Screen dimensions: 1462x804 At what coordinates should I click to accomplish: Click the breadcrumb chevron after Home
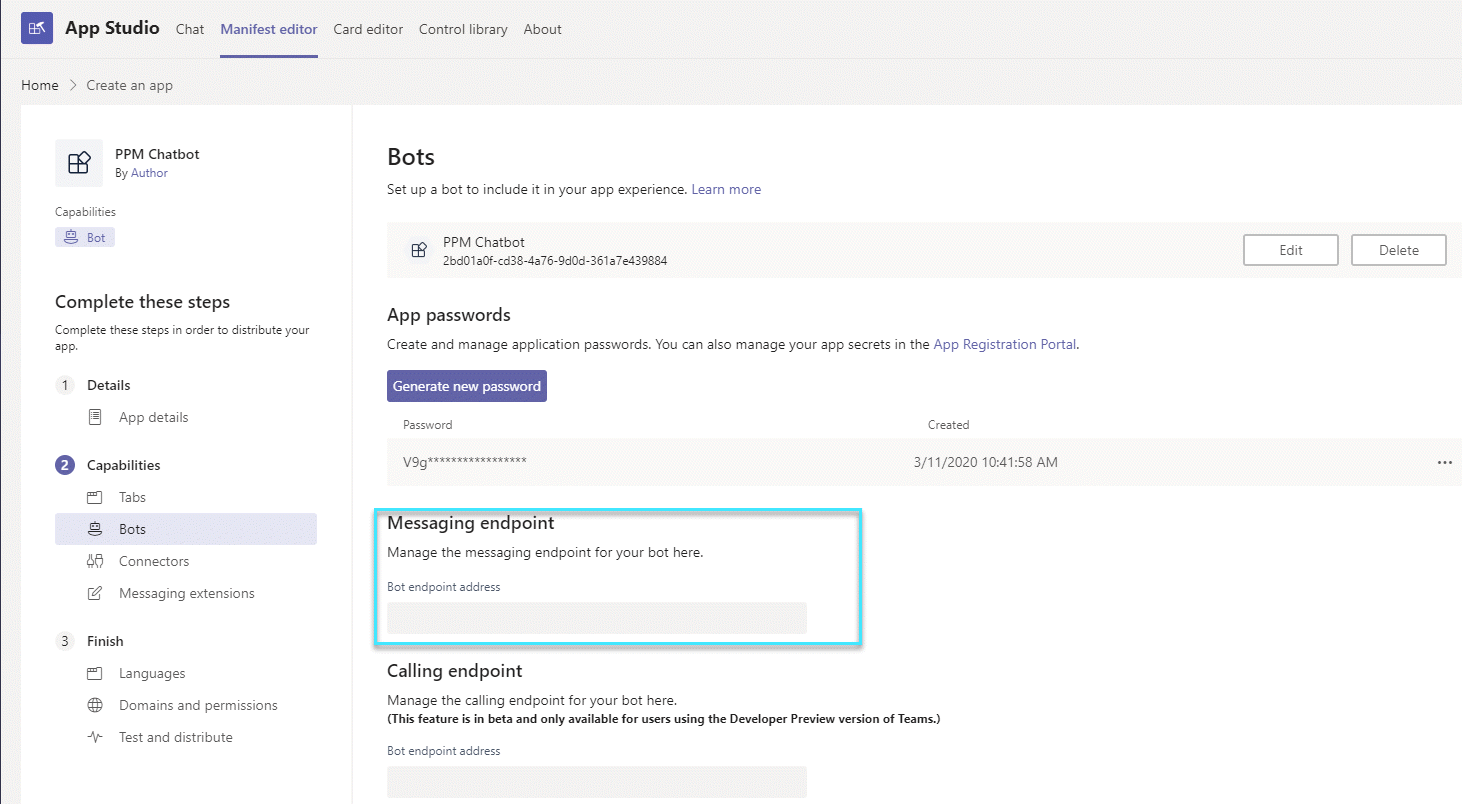click(x=73, y=85)
